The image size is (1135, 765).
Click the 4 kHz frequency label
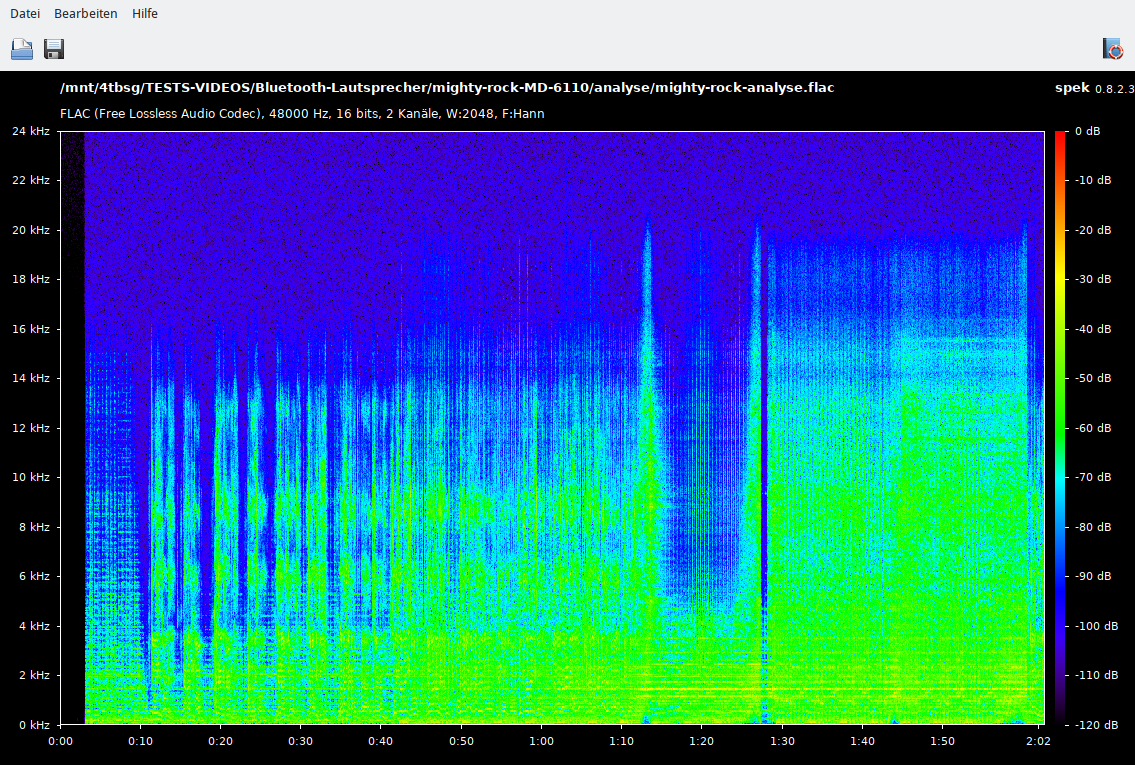[34, 626]
